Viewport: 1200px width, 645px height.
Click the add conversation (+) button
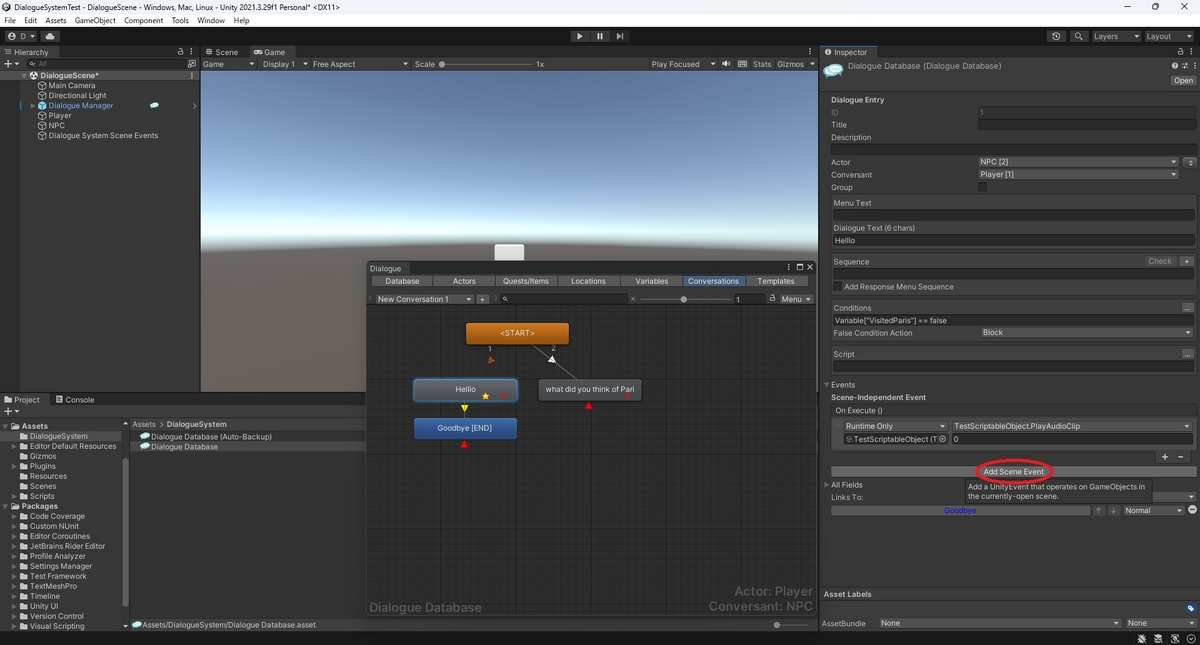click(483, 299)
